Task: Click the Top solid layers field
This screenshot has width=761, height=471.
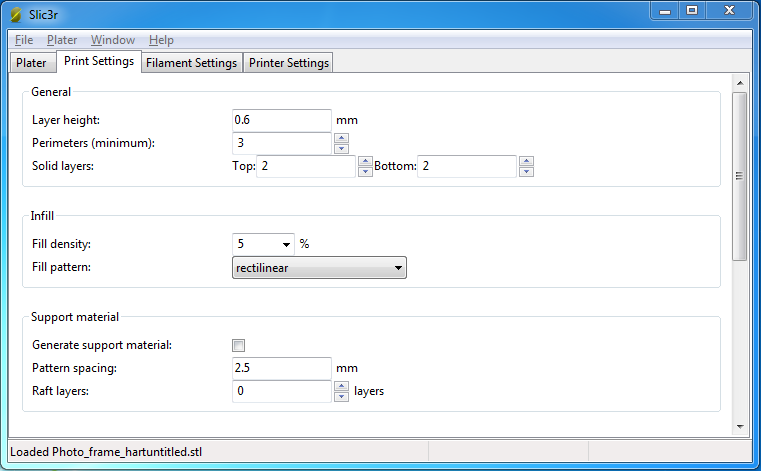Action: pos(306,166)
